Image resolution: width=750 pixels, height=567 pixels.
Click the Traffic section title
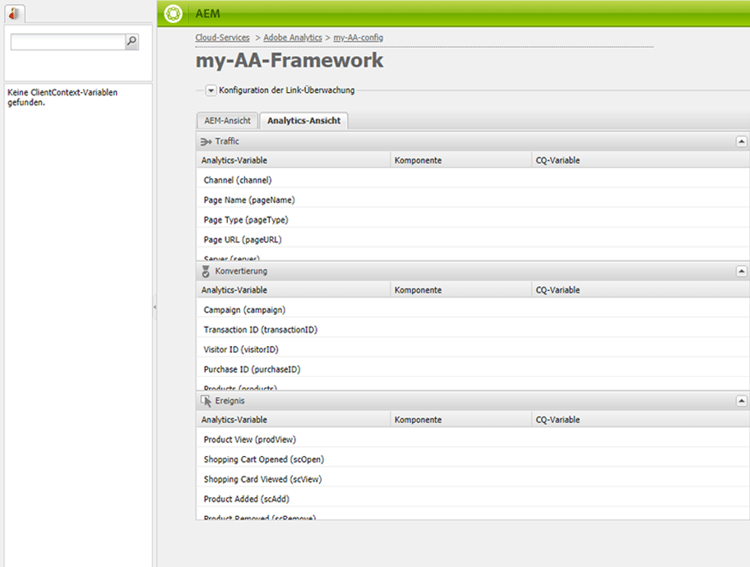pos(227,141)
